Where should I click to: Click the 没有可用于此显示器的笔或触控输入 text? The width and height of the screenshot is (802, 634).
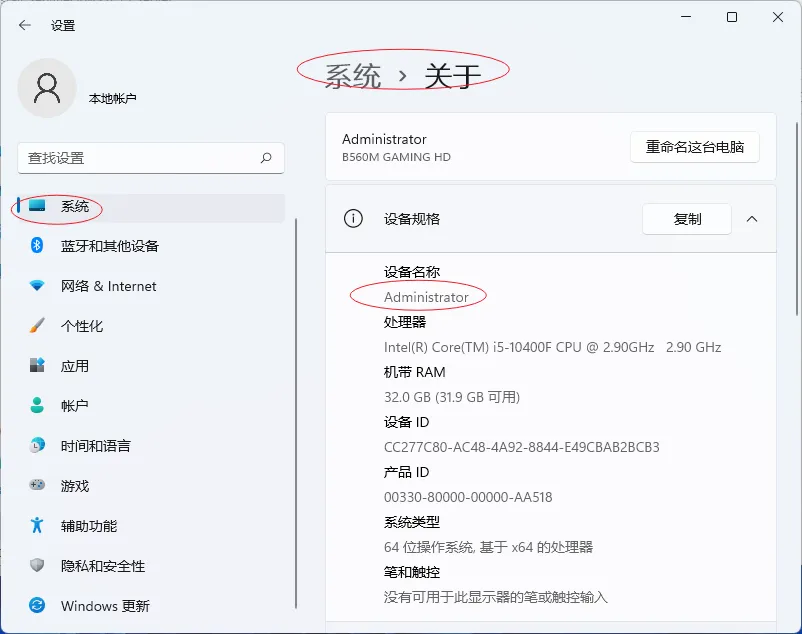pyautogui.click(x=496, y=597)
